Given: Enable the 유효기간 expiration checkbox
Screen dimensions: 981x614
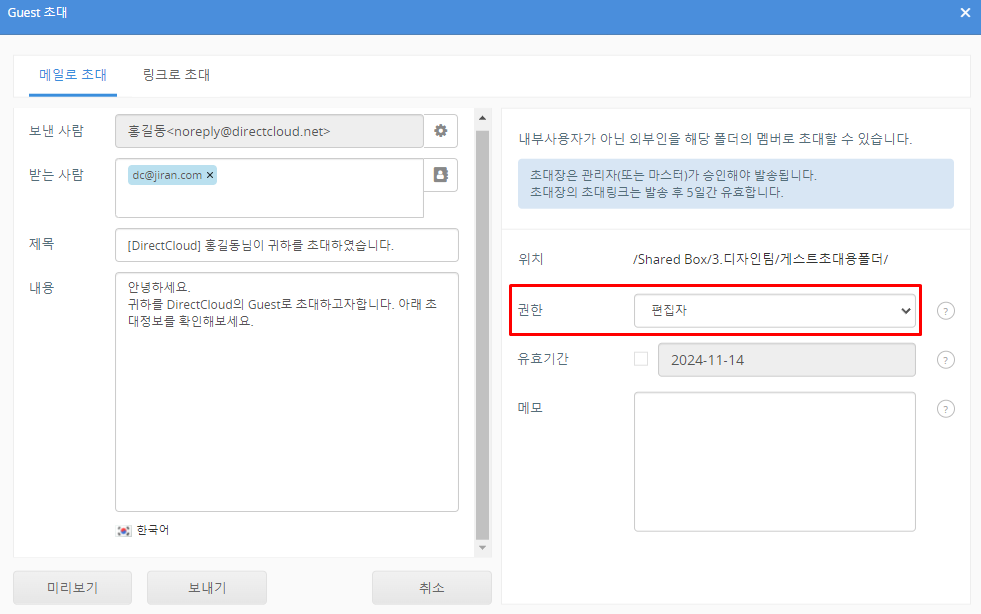Looking at the screenshot, I should tap(641, 359).
